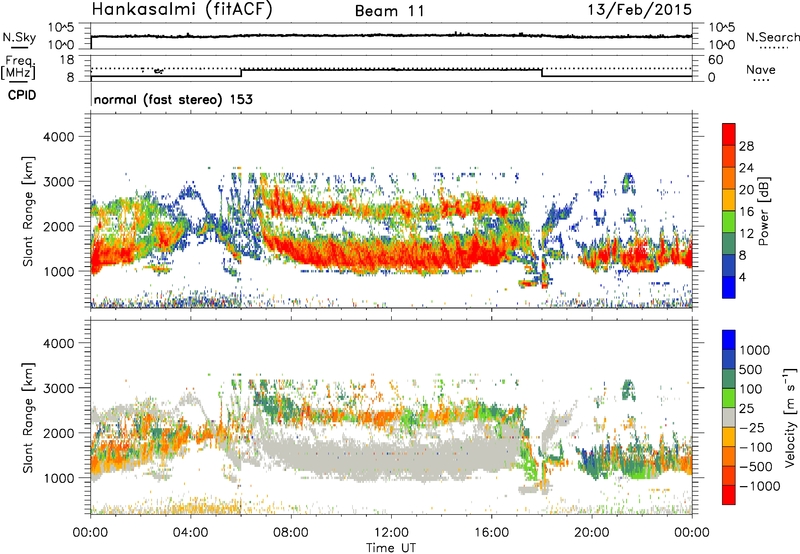Click the Velocity [m s-1] colorbar title

(x=790, y=417)
